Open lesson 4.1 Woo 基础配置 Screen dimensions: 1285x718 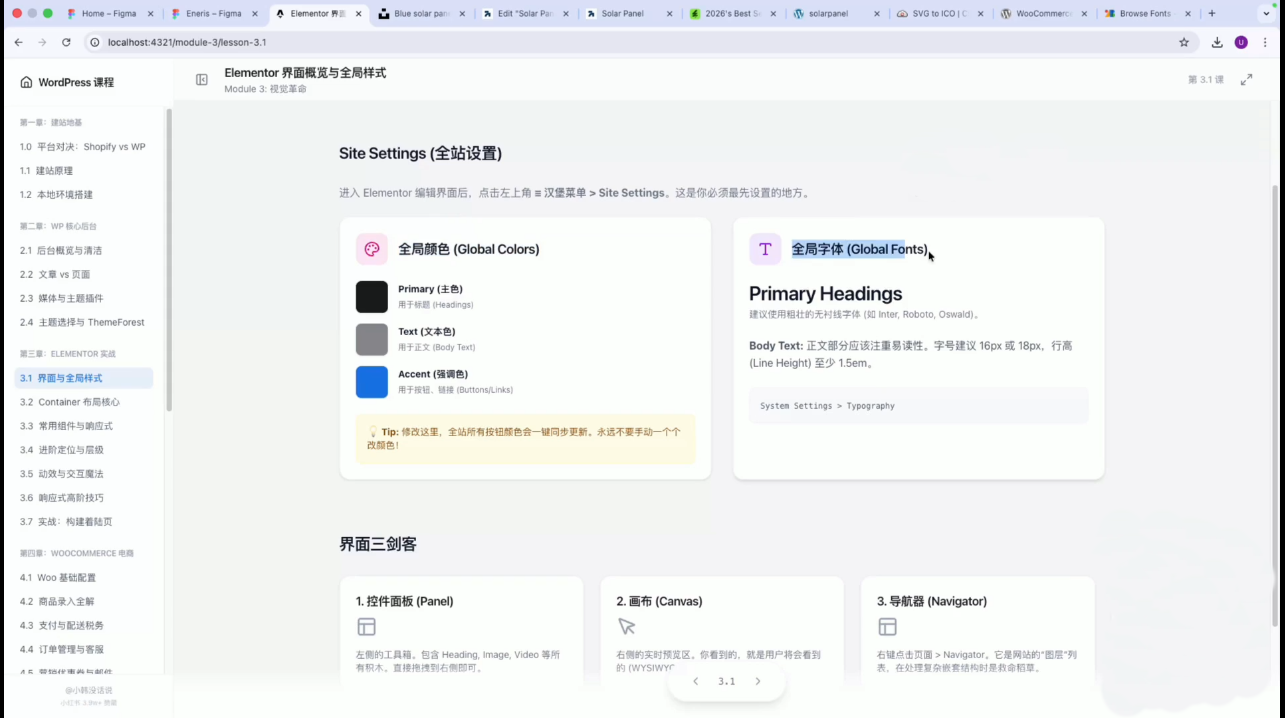[84, 577]
